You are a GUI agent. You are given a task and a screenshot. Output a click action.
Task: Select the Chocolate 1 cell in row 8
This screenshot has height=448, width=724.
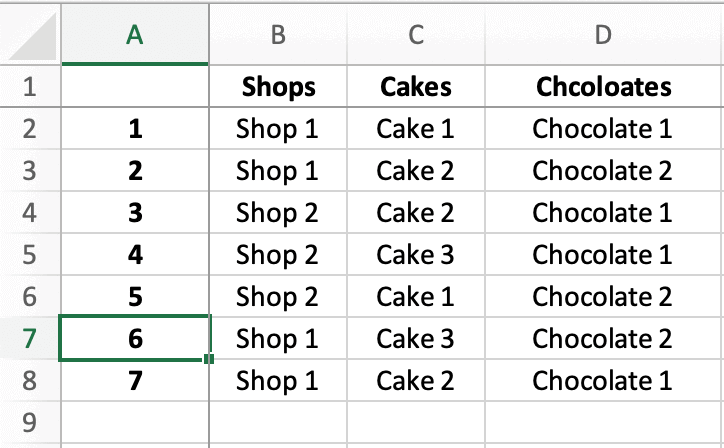pyautogui.click(x=603, y=381)
